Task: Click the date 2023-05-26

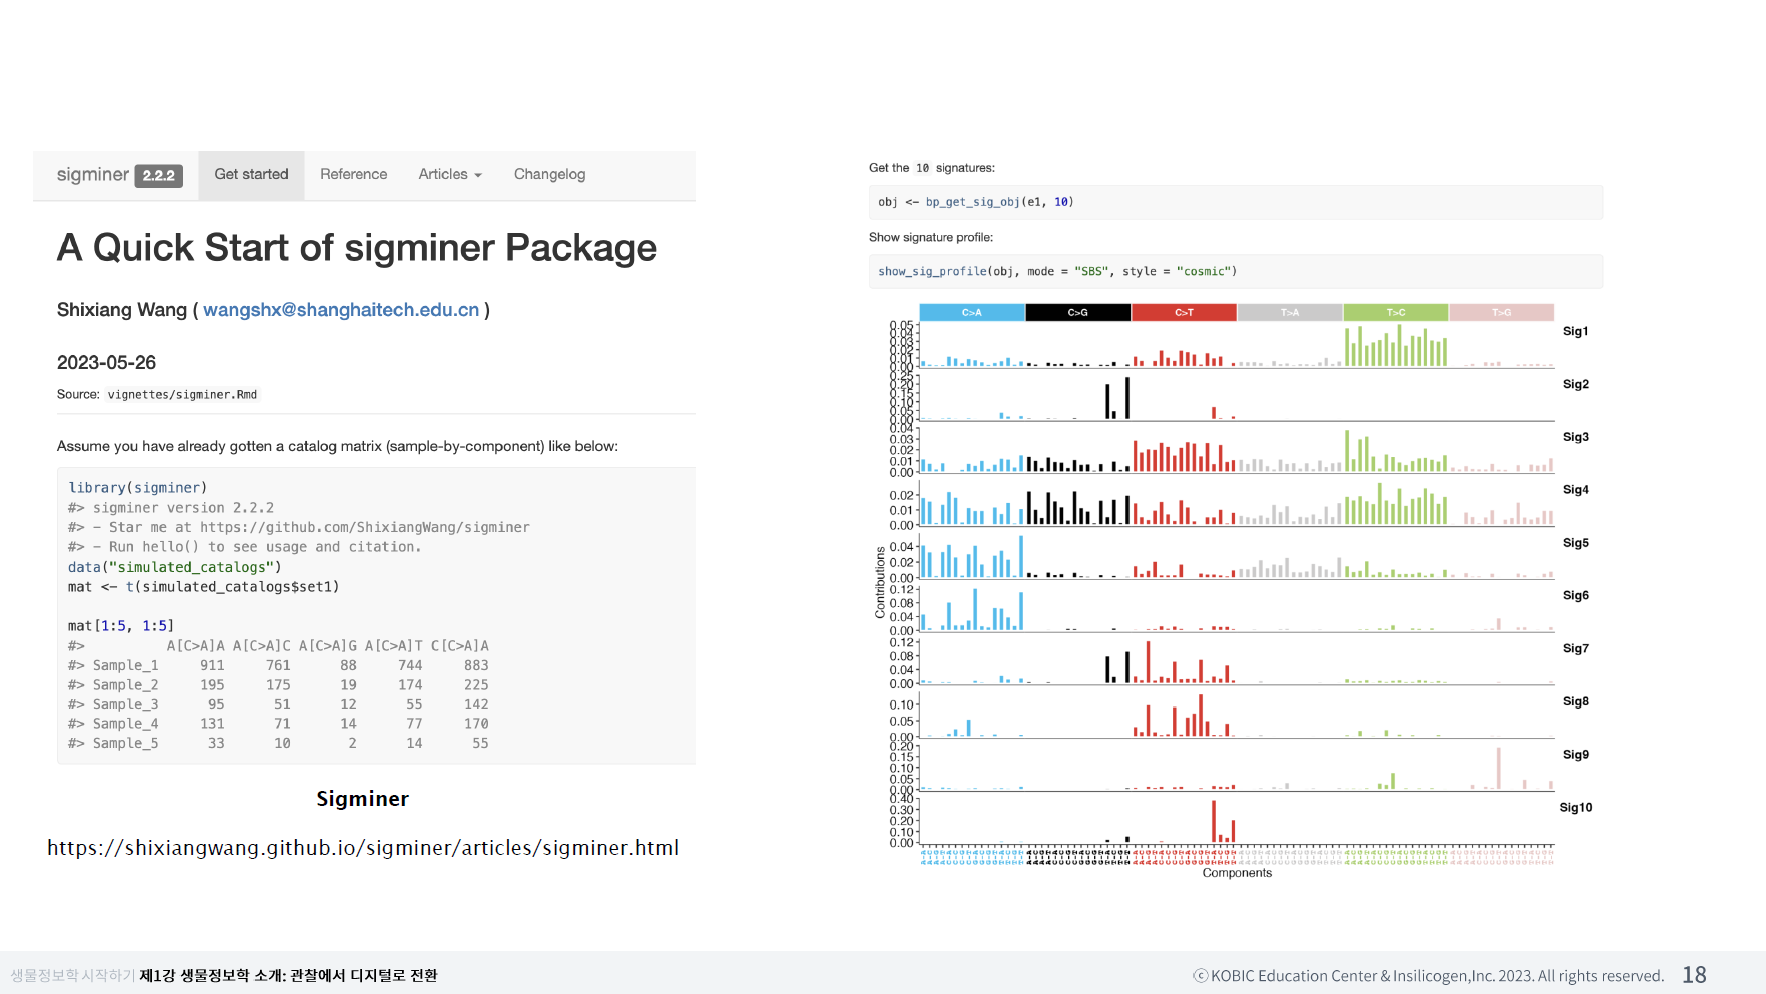Action: pos(106,363)
